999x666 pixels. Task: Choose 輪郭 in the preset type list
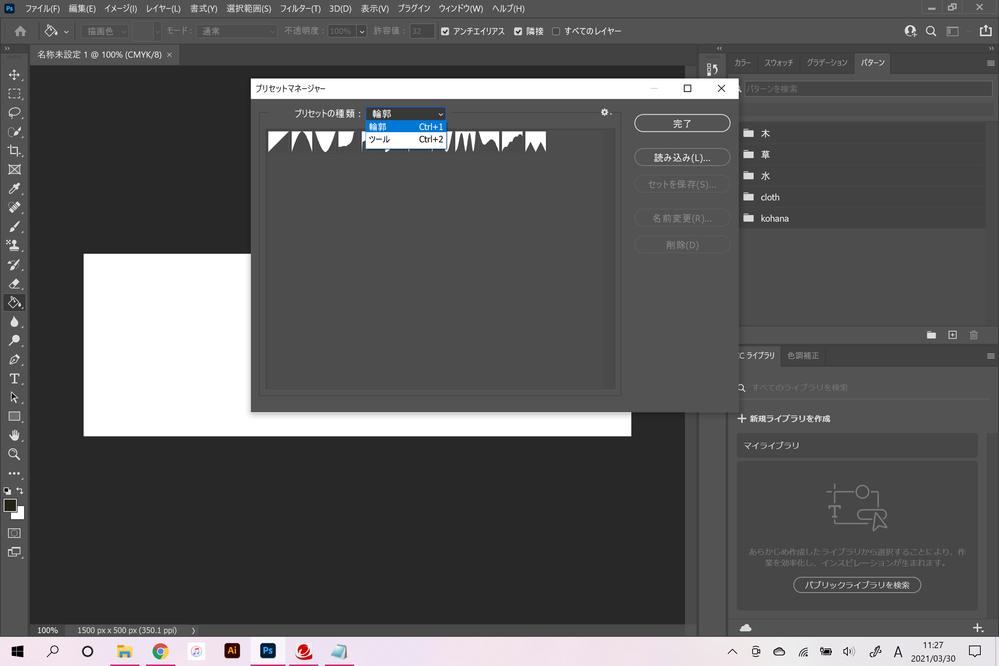pos(406,127)
